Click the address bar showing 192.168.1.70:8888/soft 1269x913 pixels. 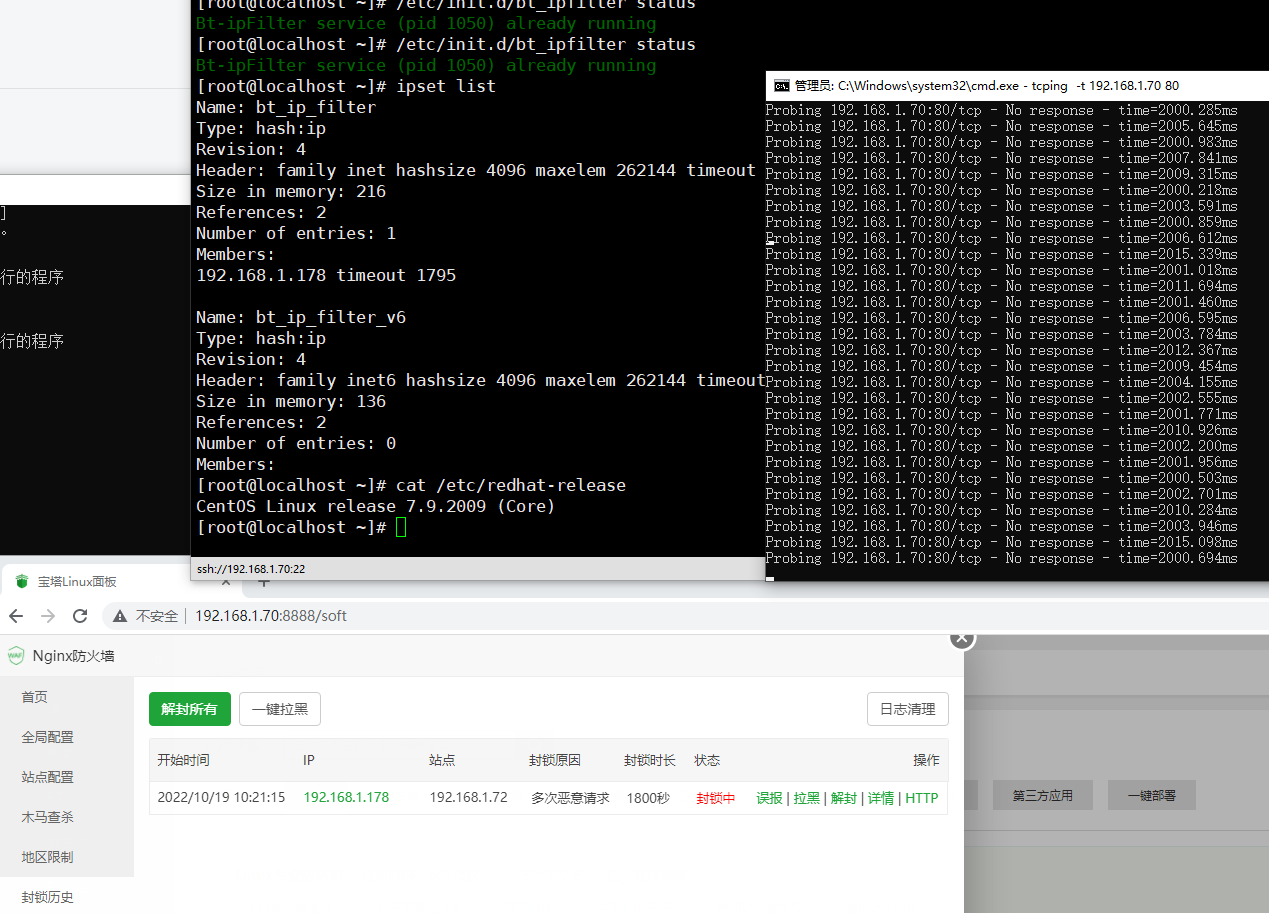point(271,616)
